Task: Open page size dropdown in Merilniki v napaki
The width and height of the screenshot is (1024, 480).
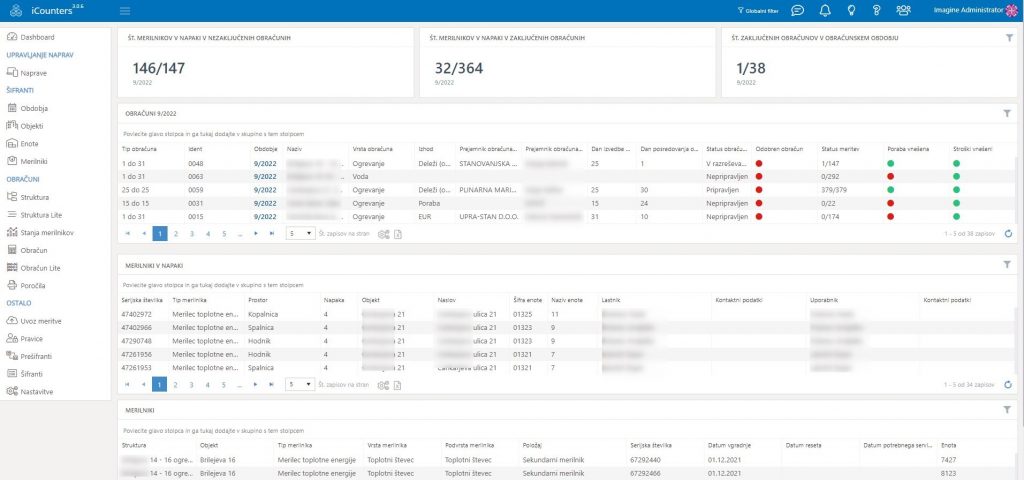Action: [300, 385]
